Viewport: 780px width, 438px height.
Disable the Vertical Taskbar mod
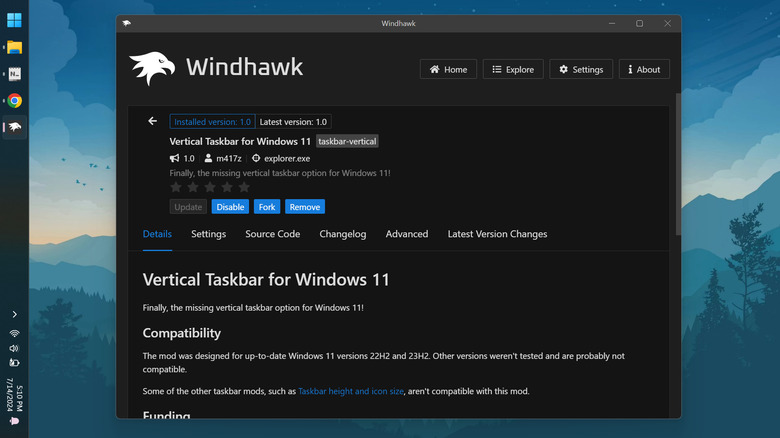pos(230,207)
